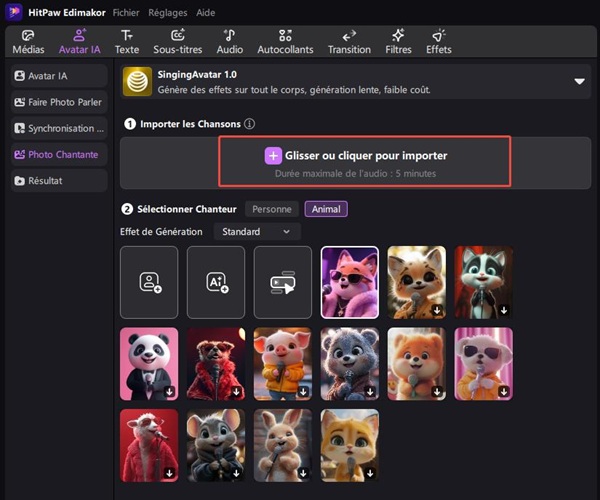Viewport: 600px width, 500px height.
Task: Open the Résultat sidebar section
Action: pyautogui.click(x=59, y=181)
